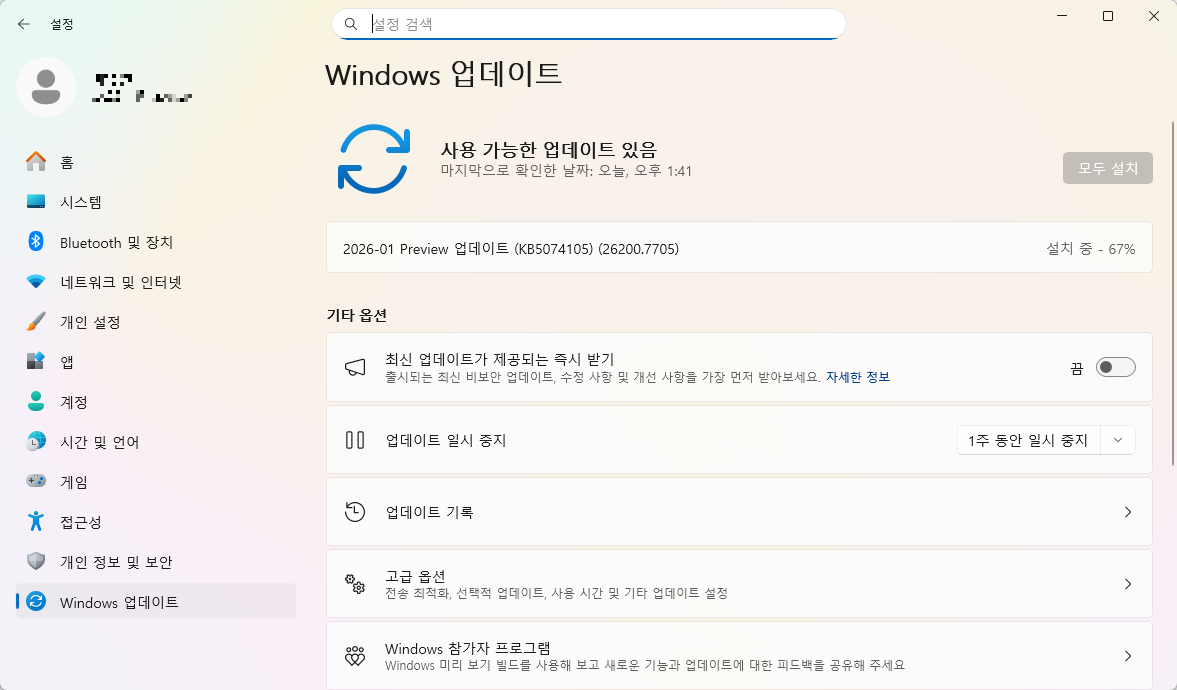Image resolution: width=1177 pixels, height=690 pixels.
Task: Click the 기타 옵션 heading
Action: click(357, 315)
